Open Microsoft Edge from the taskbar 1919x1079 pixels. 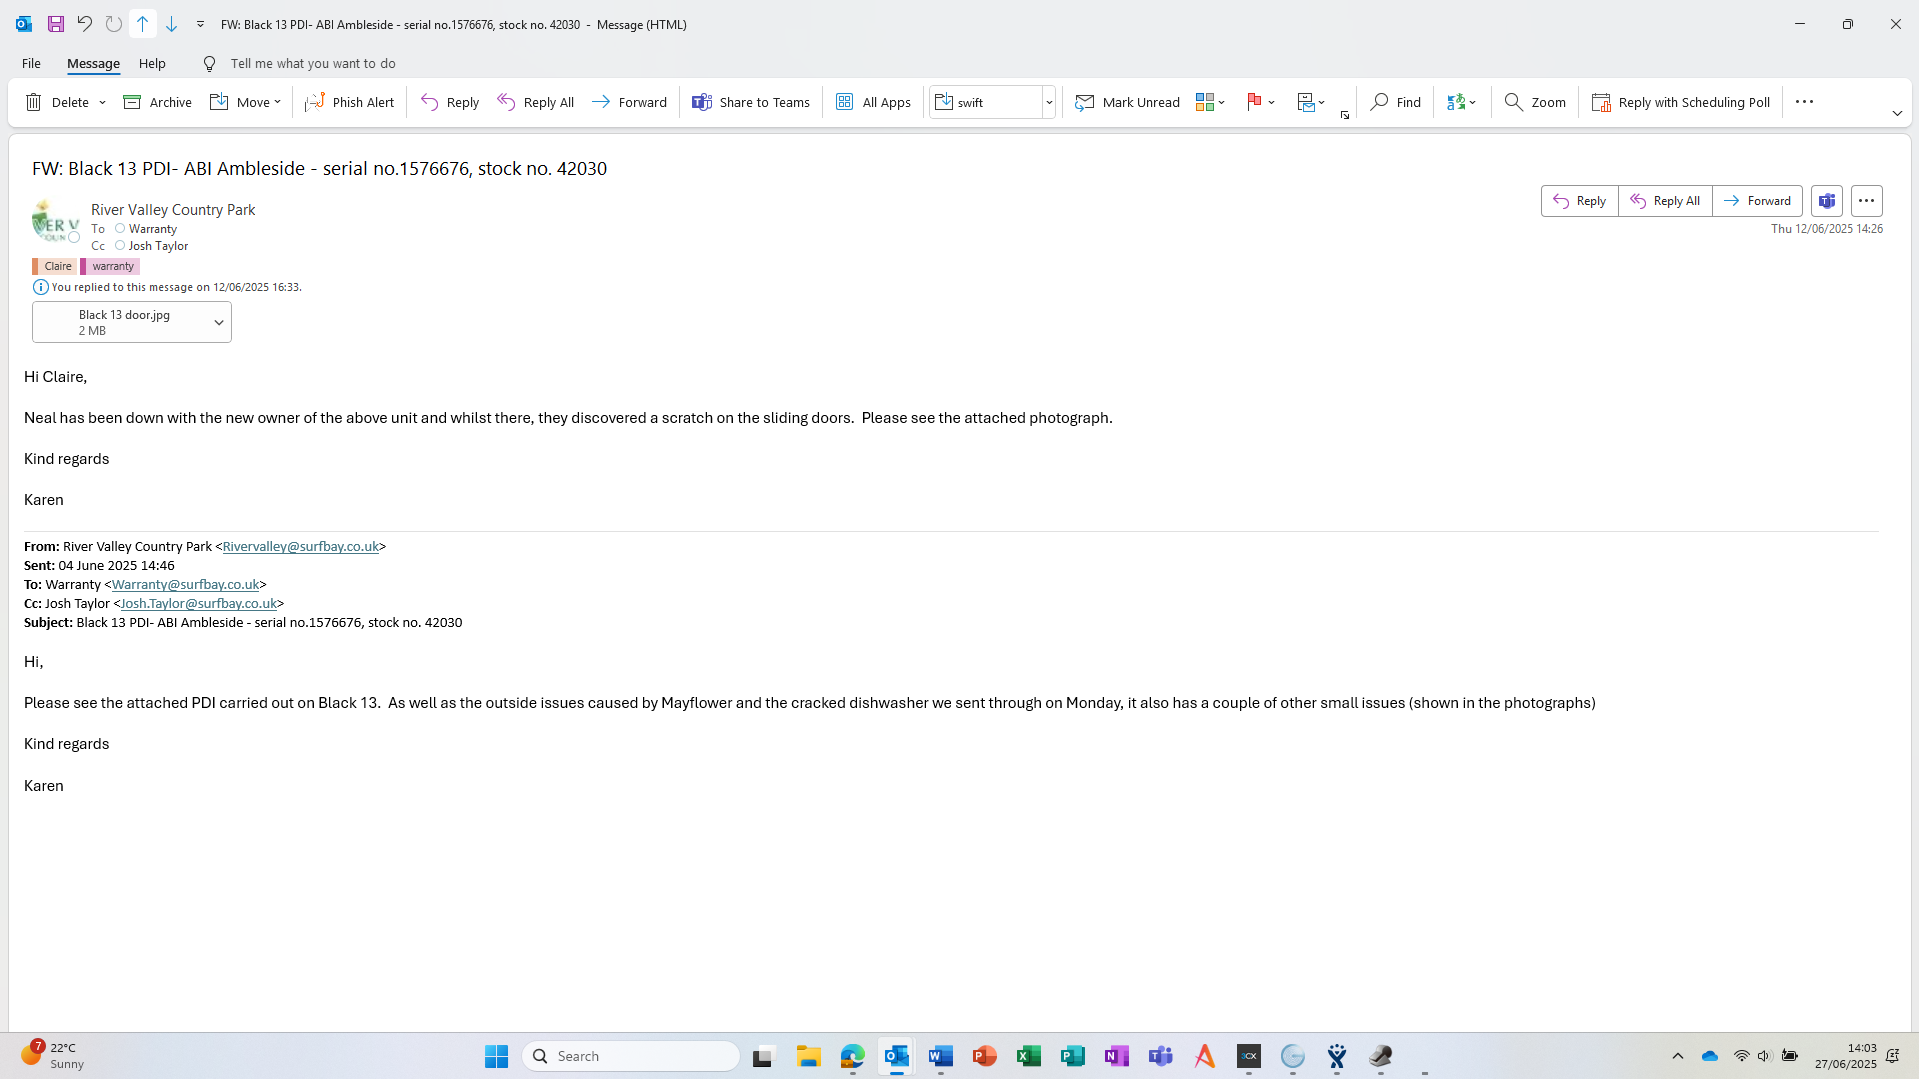[853, 1056]
